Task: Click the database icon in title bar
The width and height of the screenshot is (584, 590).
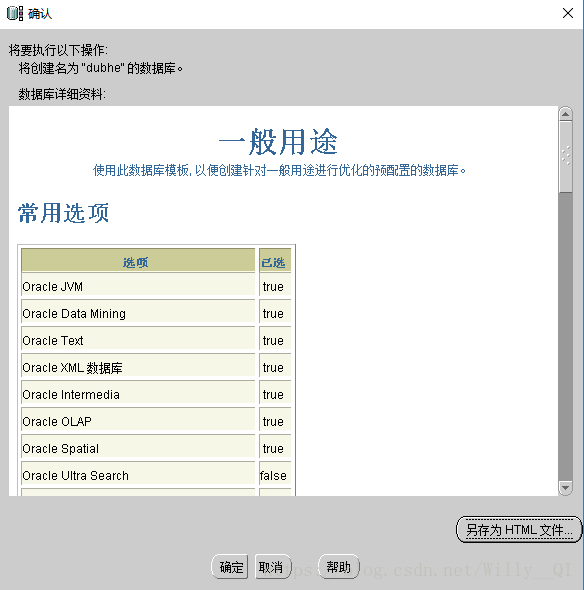Action: pos(15,14)
